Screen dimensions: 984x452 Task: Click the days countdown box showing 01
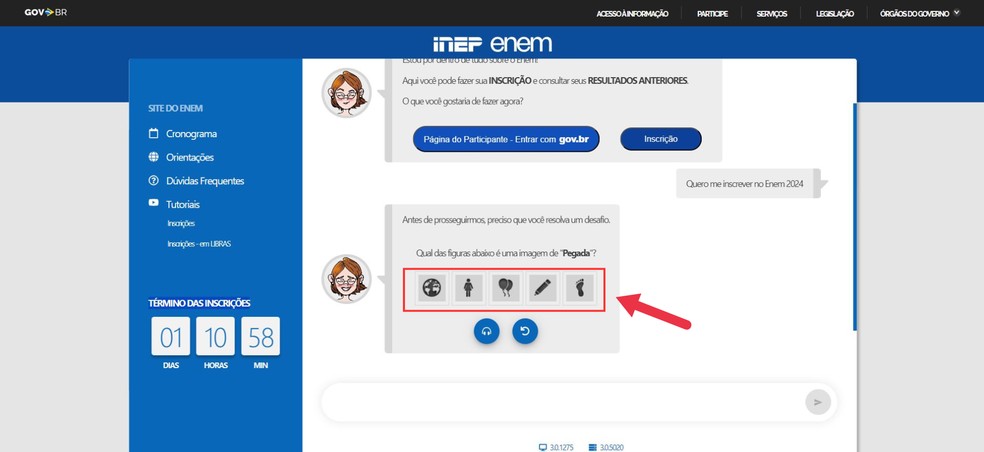pyautogui.click(x=171, y=336)
